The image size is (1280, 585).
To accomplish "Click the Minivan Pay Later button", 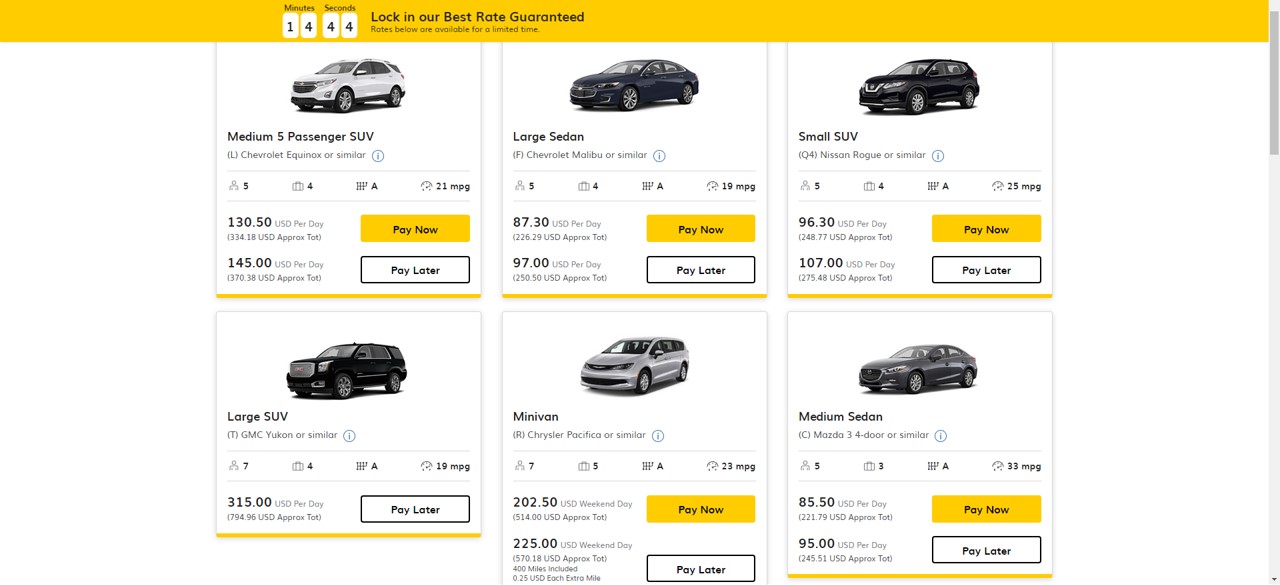I will pos(700,569).
